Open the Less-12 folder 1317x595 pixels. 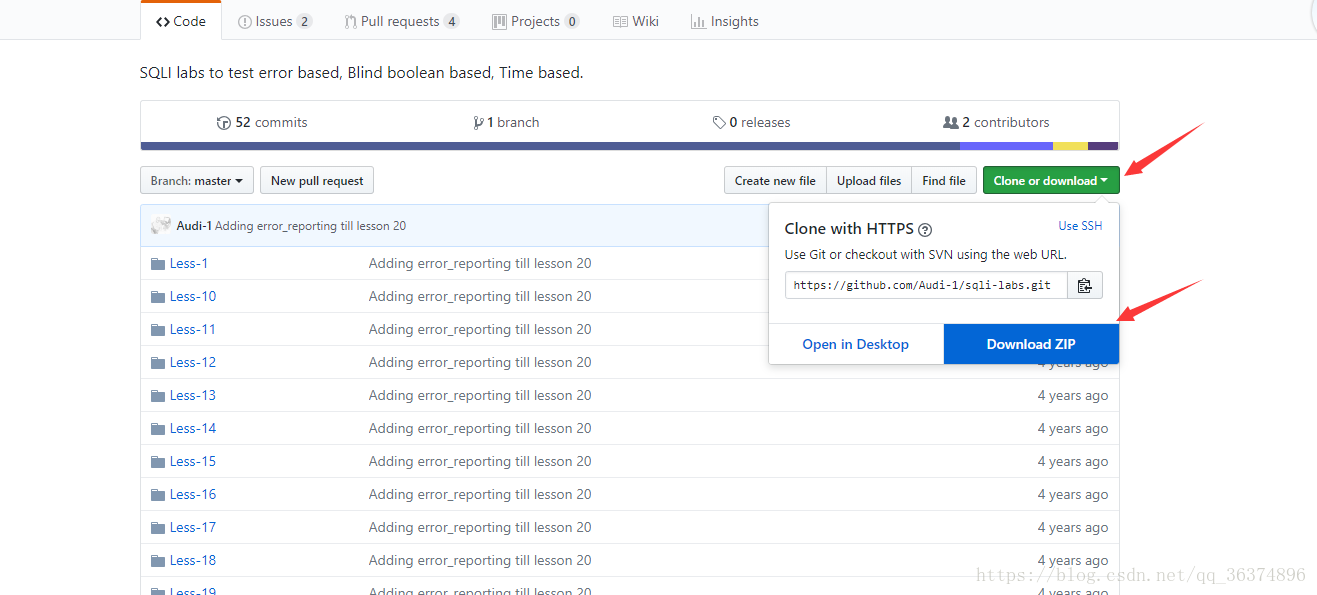(x=193, y=362)
